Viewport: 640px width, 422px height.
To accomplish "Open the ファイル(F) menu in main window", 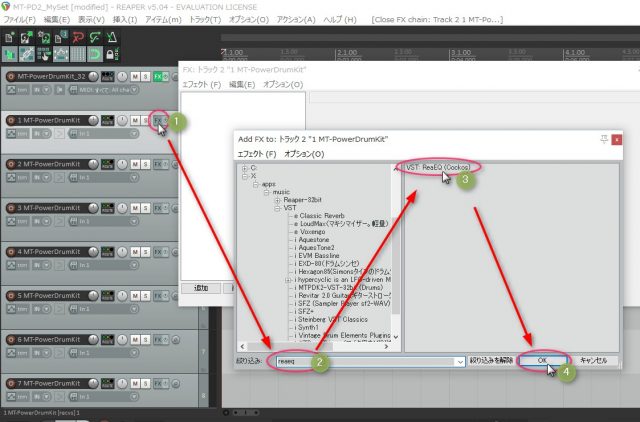I will (19, 20).
